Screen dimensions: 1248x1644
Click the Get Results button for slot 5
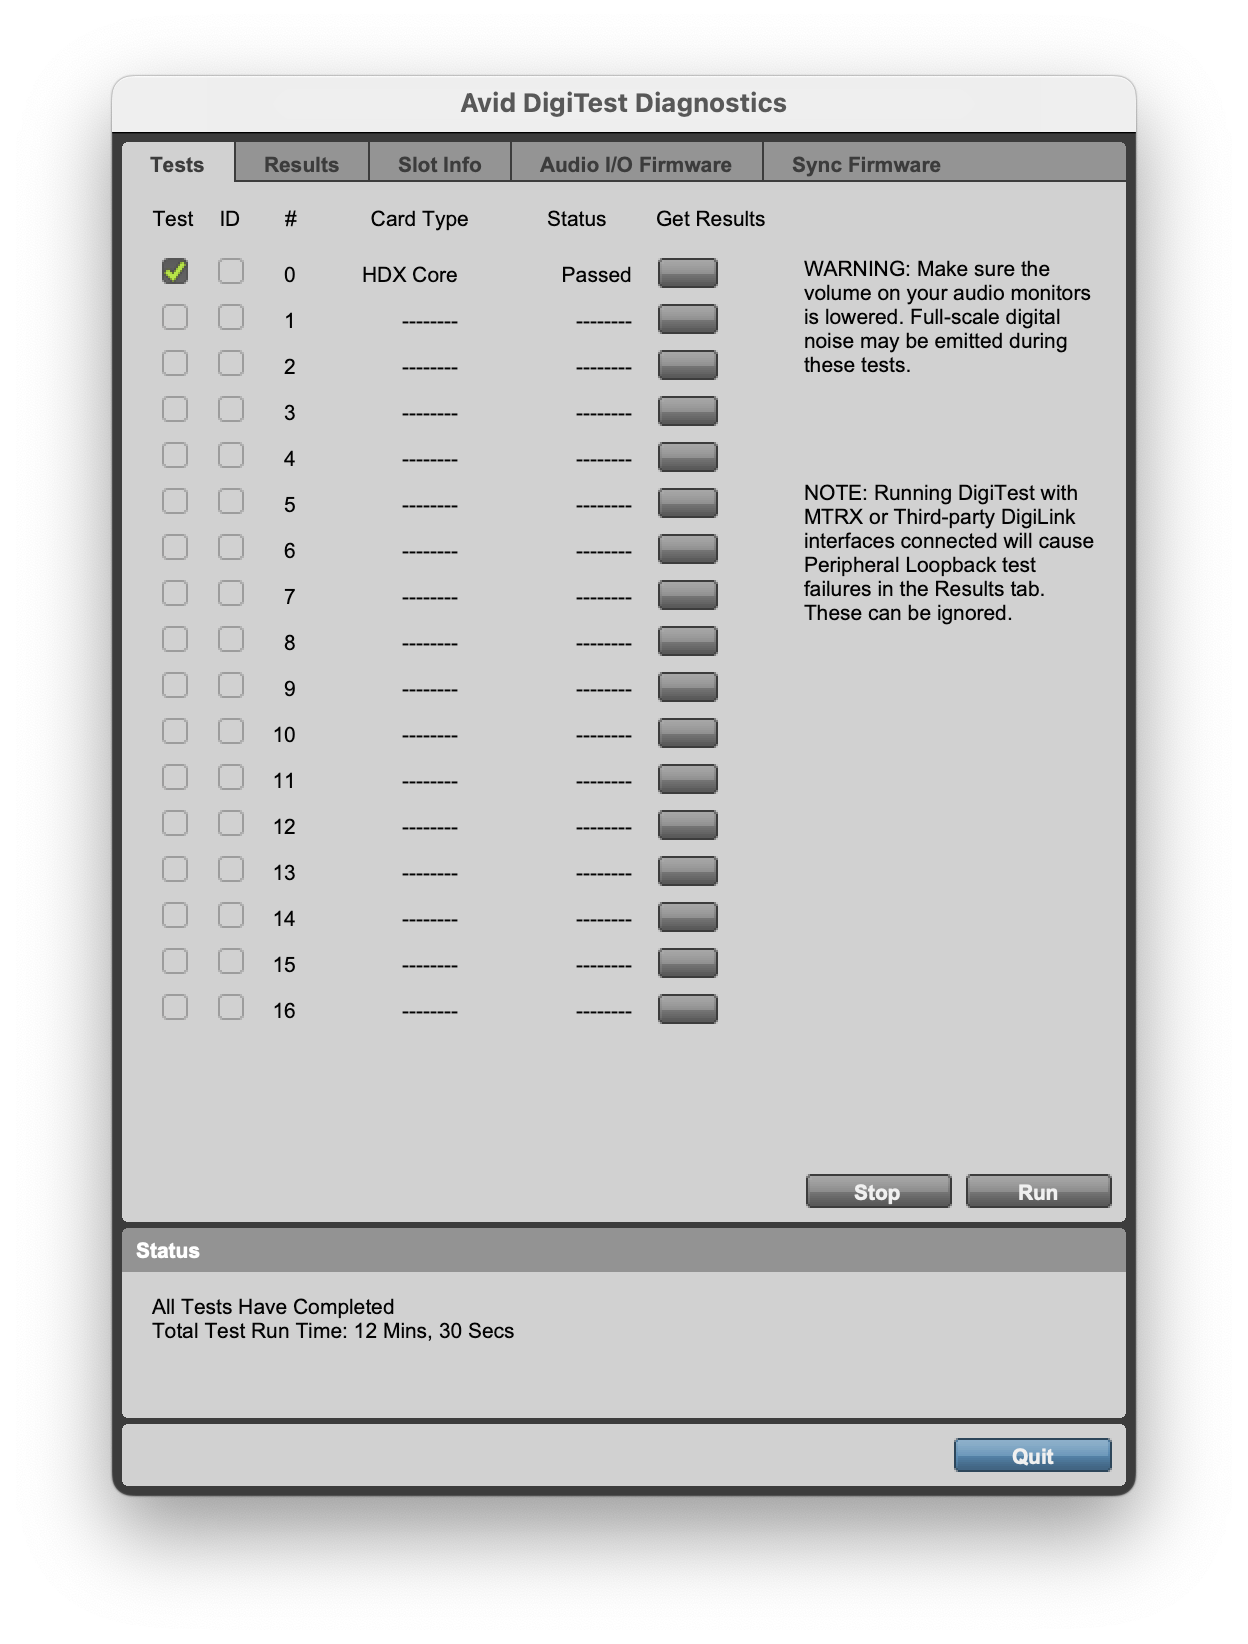688,503
